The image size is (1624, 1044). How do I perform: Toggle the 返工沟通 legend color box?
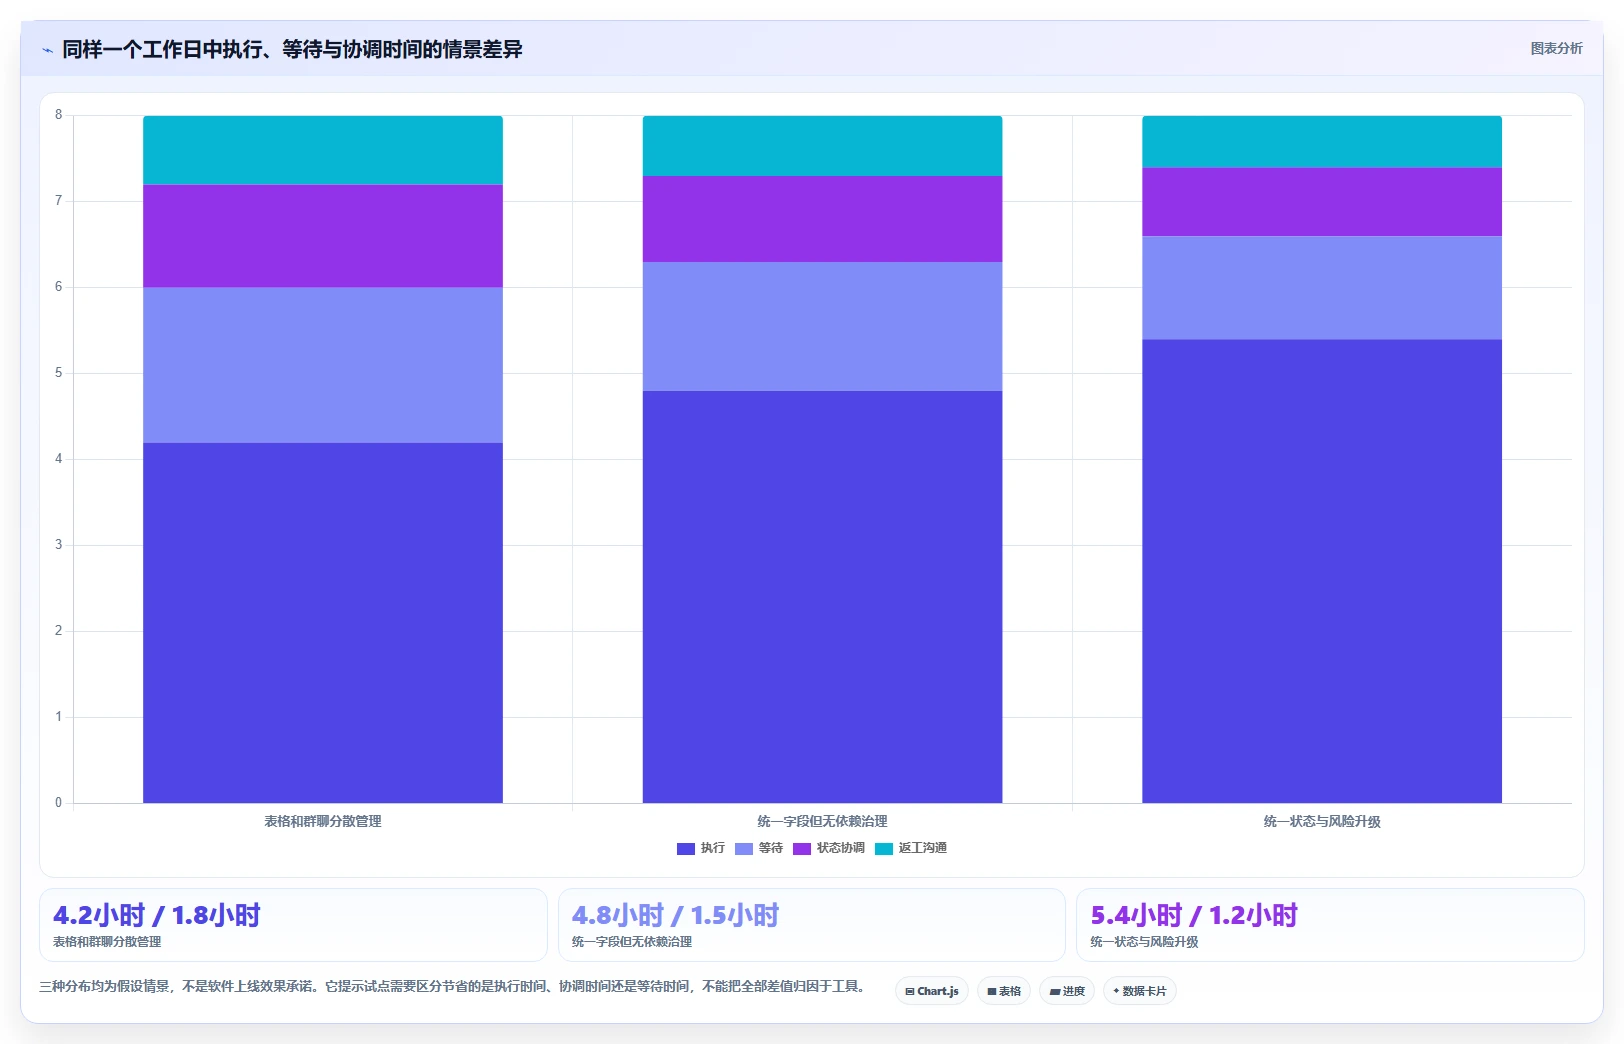pyautogui.click(x=884, y=849)
